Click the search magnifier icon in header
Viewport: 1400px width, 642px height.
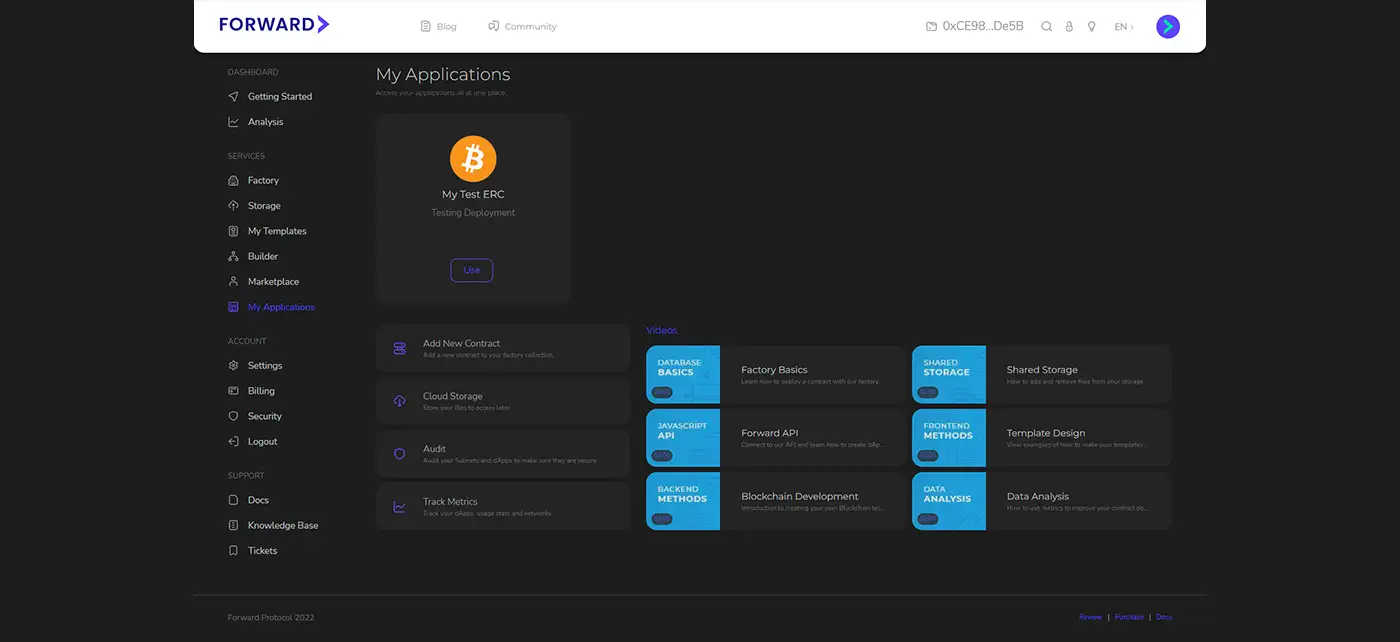(x=1046, y=27)
